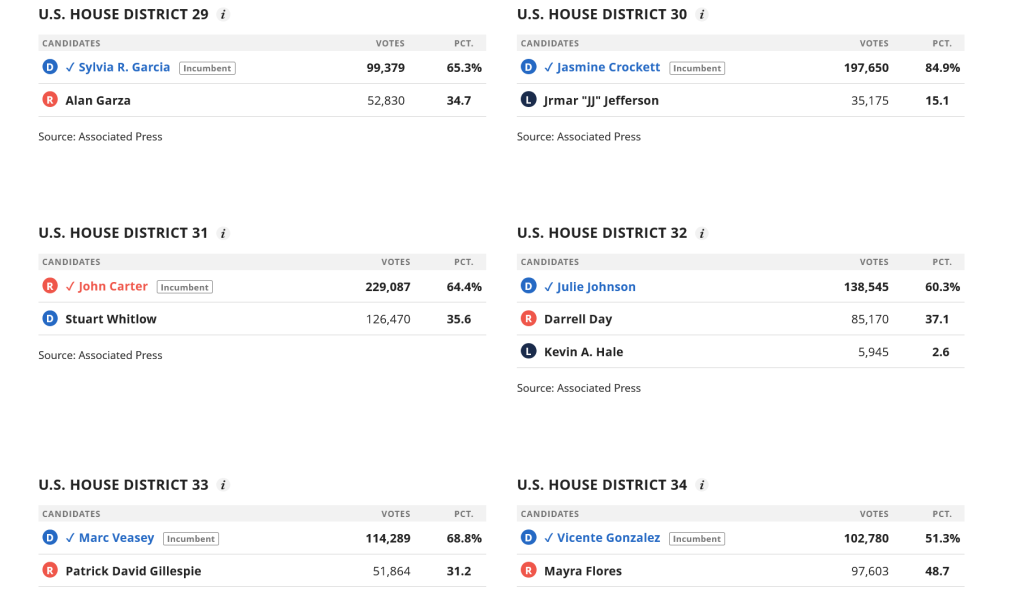Screen dimensions: 1024x598
Task: Click Kevin A. Hale's Libertarian party badge
Action: point(529,352)
